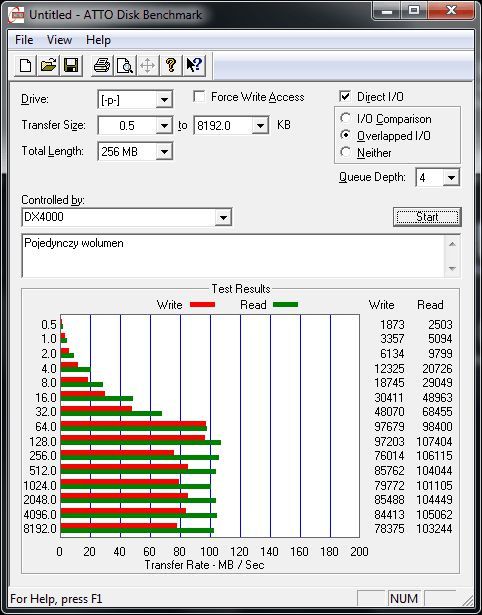Viewport: 482px width, 615px height.
Task: Click the About question mark icon
Action: pos(171,65)
